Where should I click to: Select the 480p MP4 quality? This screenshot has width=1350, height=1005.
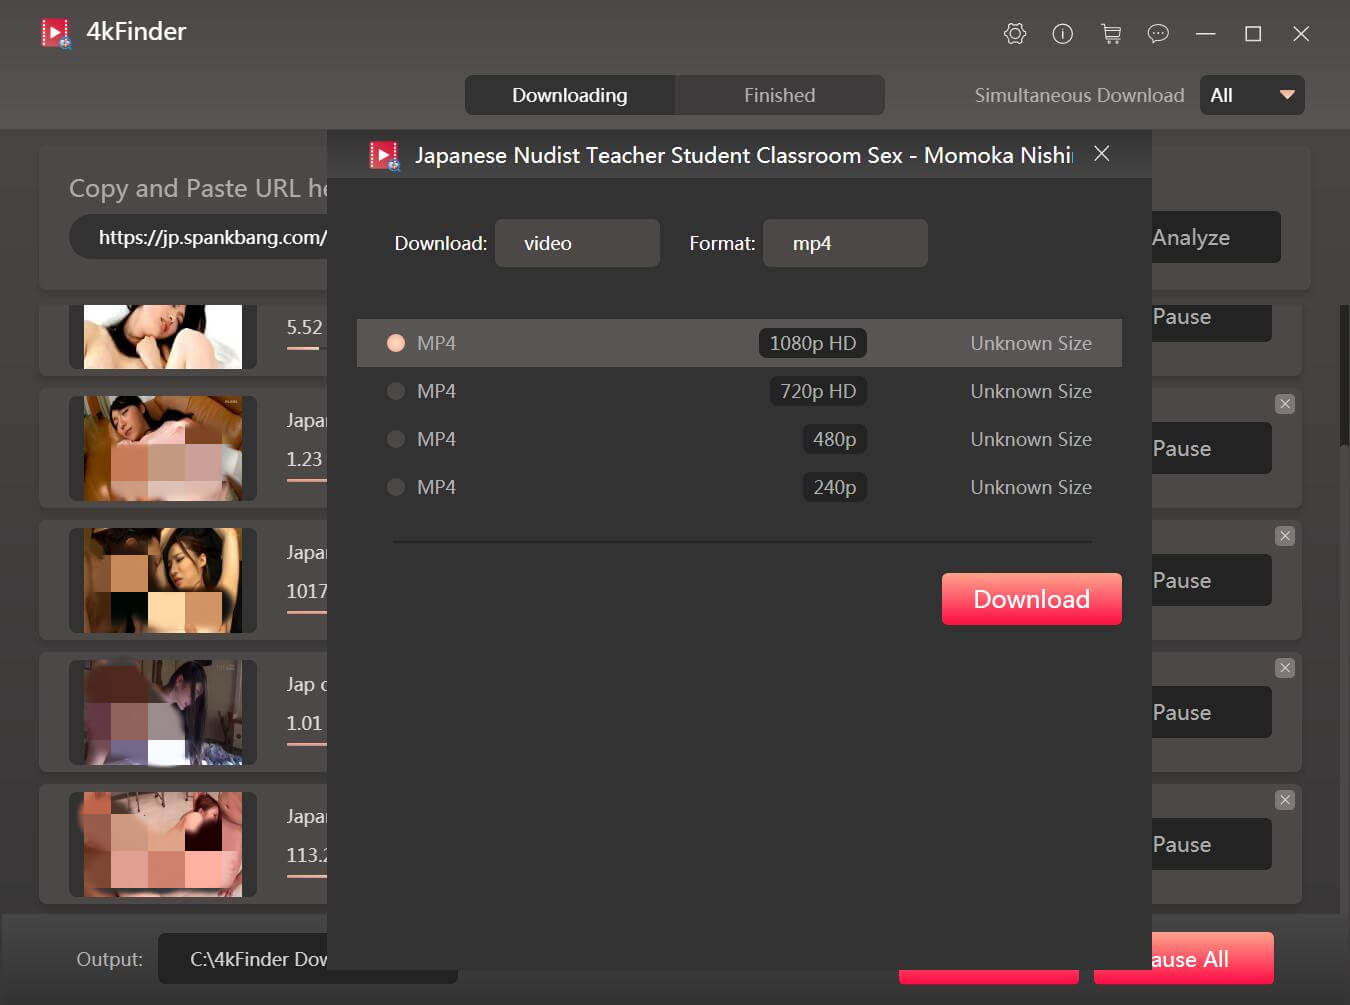pos(396,439)
